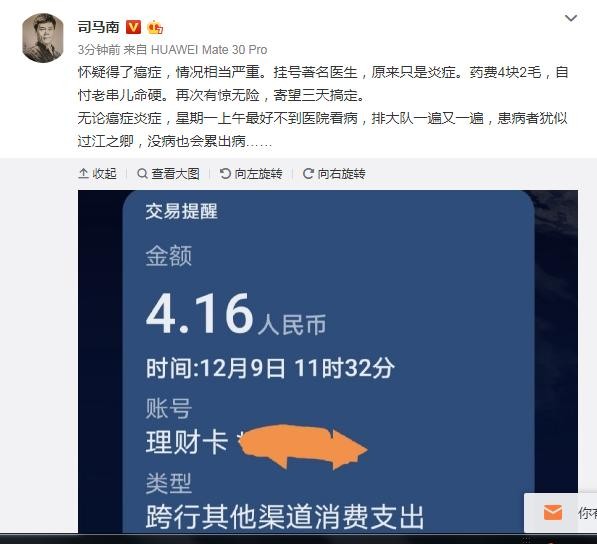Click the membership crown badge icon
This screenshot has height=544, width=597.
coord(155,27)
